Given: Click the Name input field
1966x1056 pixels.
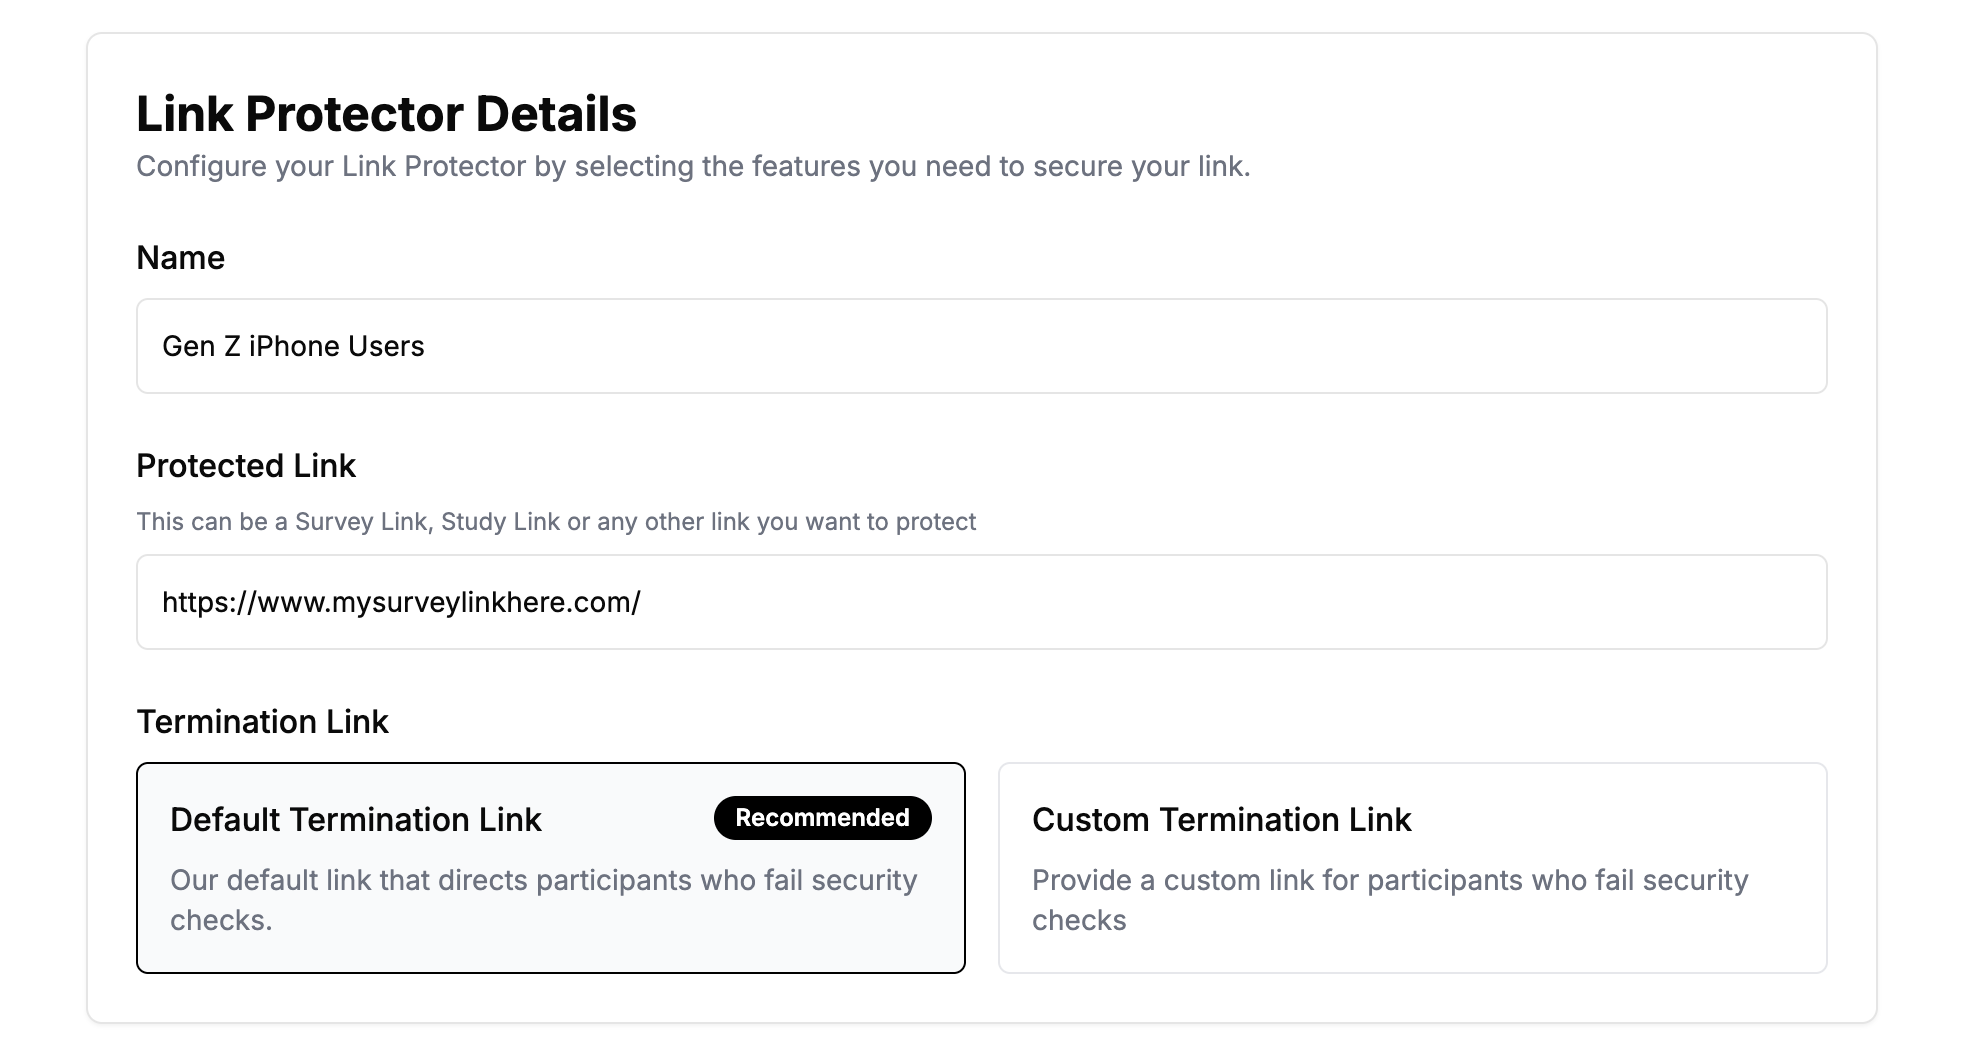Looking at the screenshot, I should (x=980, y=346).
